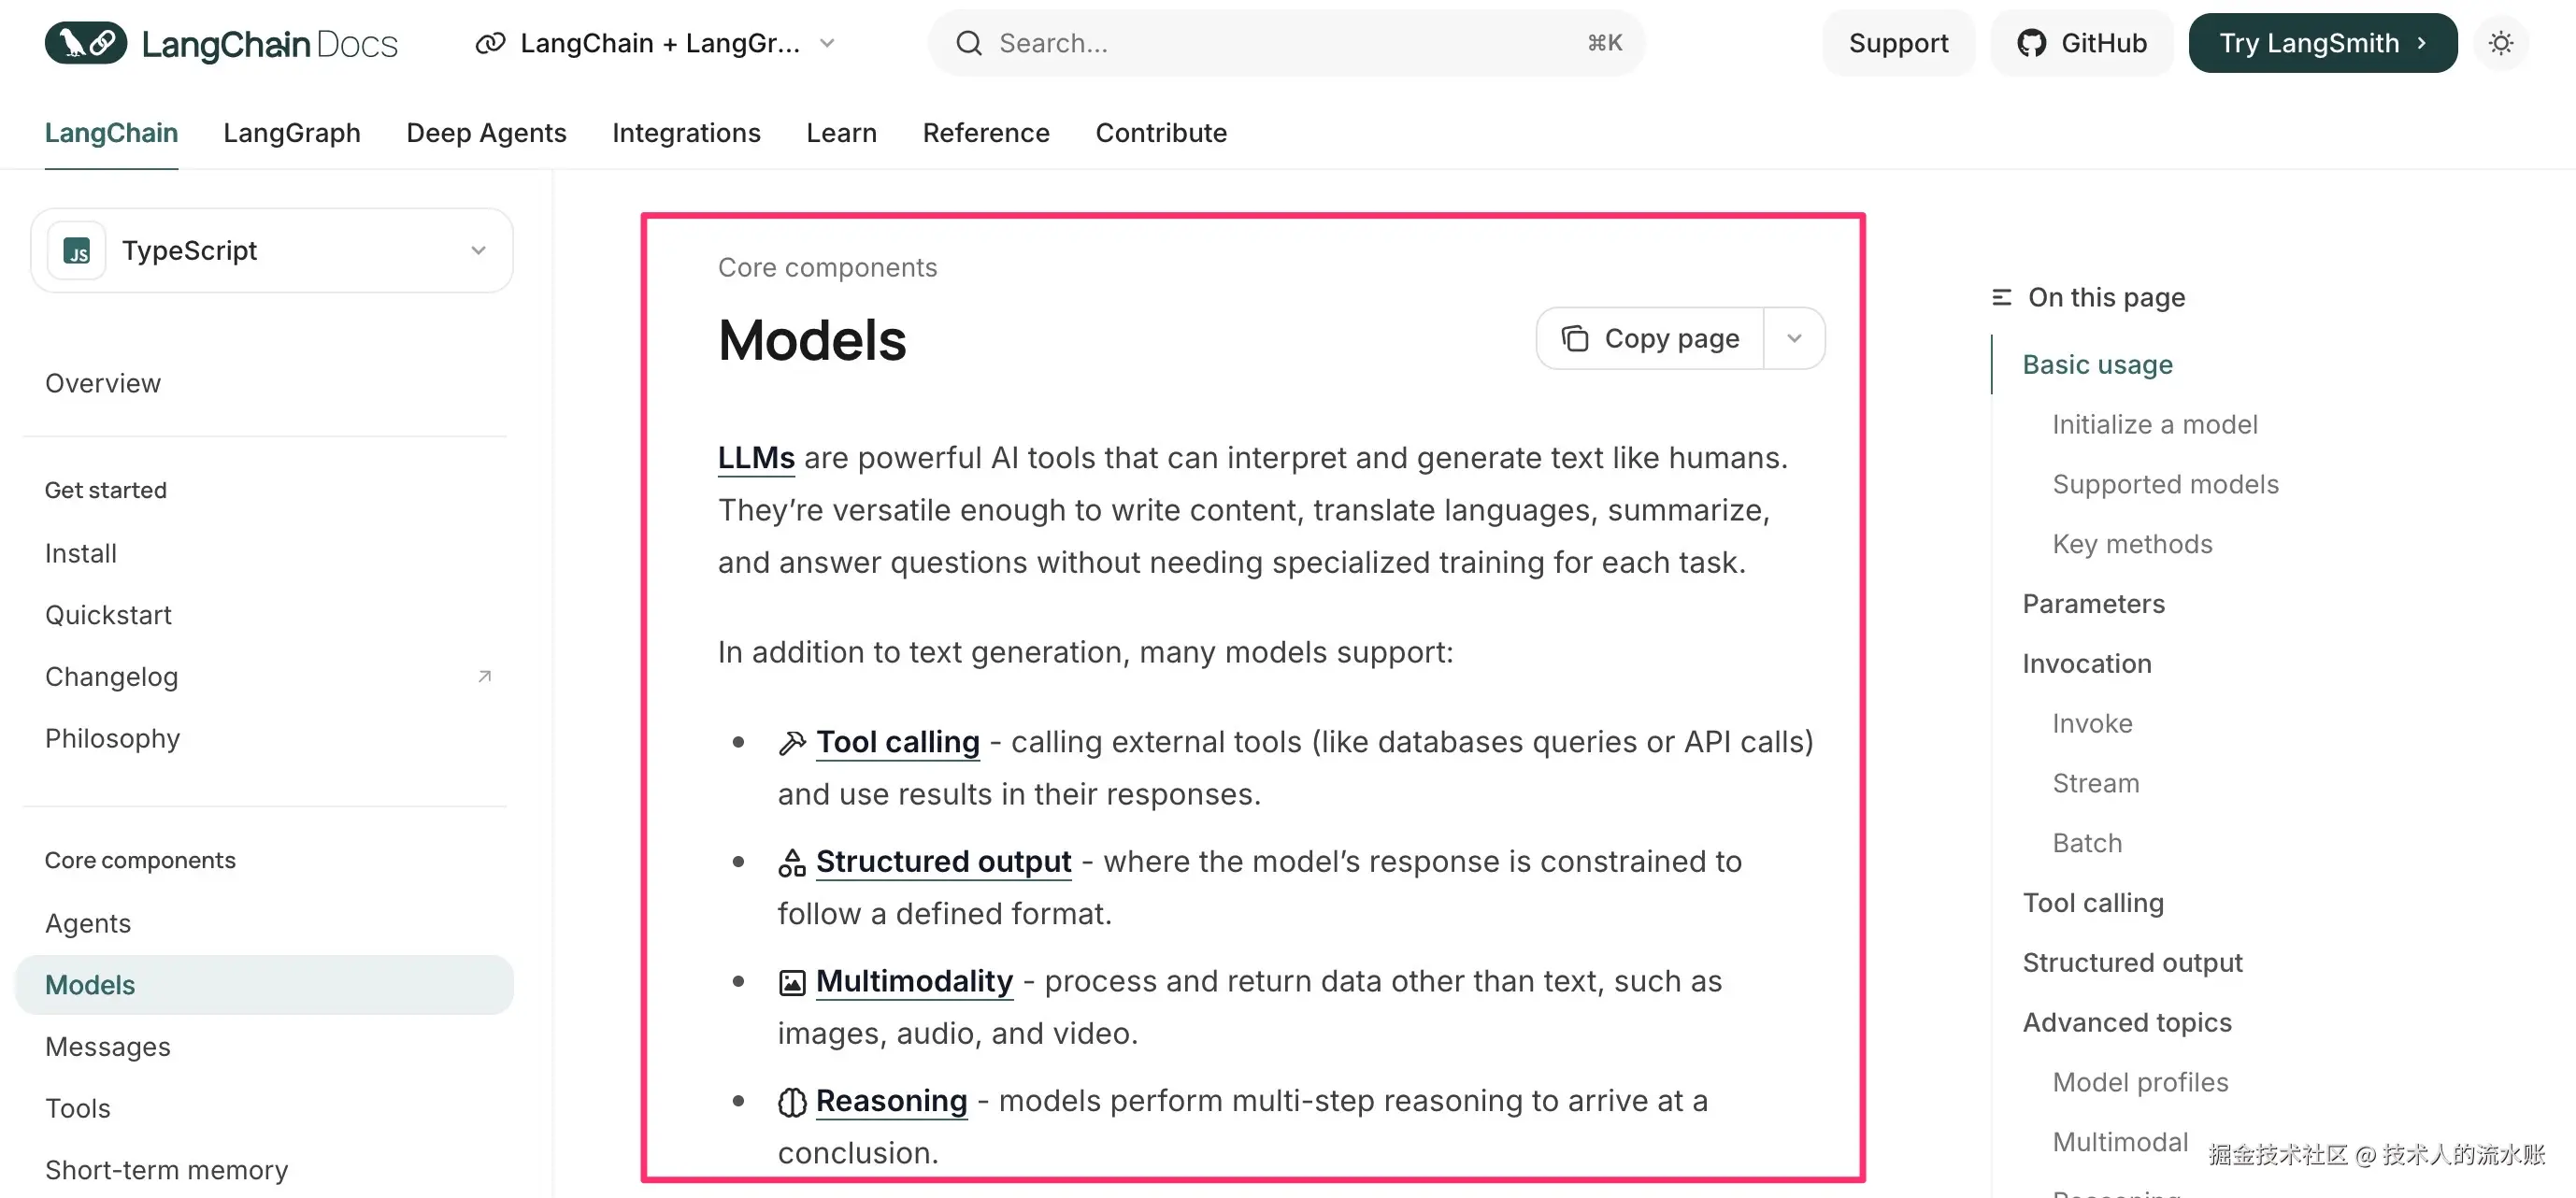Expand the TypeScript language dropdown

[478, 251]
